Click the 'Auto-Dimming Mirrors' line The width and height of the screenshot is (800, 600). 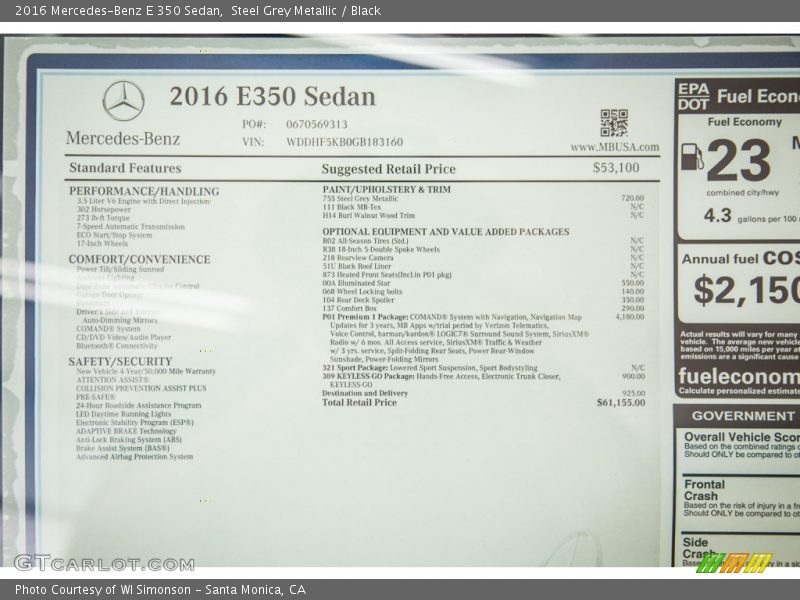(120, 320)
